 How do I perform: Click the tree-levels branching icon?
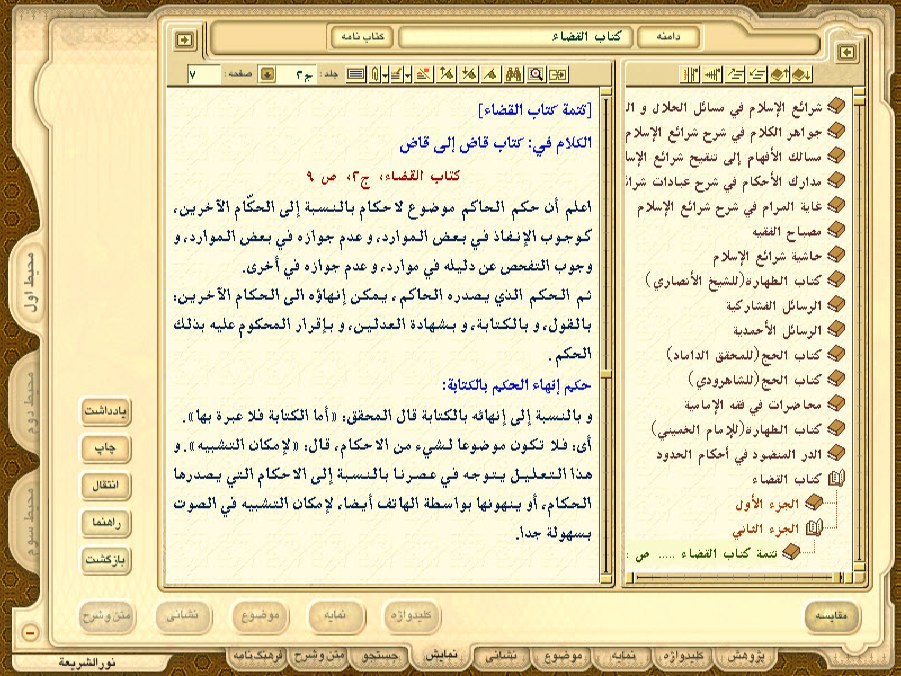tap(712, 74)
